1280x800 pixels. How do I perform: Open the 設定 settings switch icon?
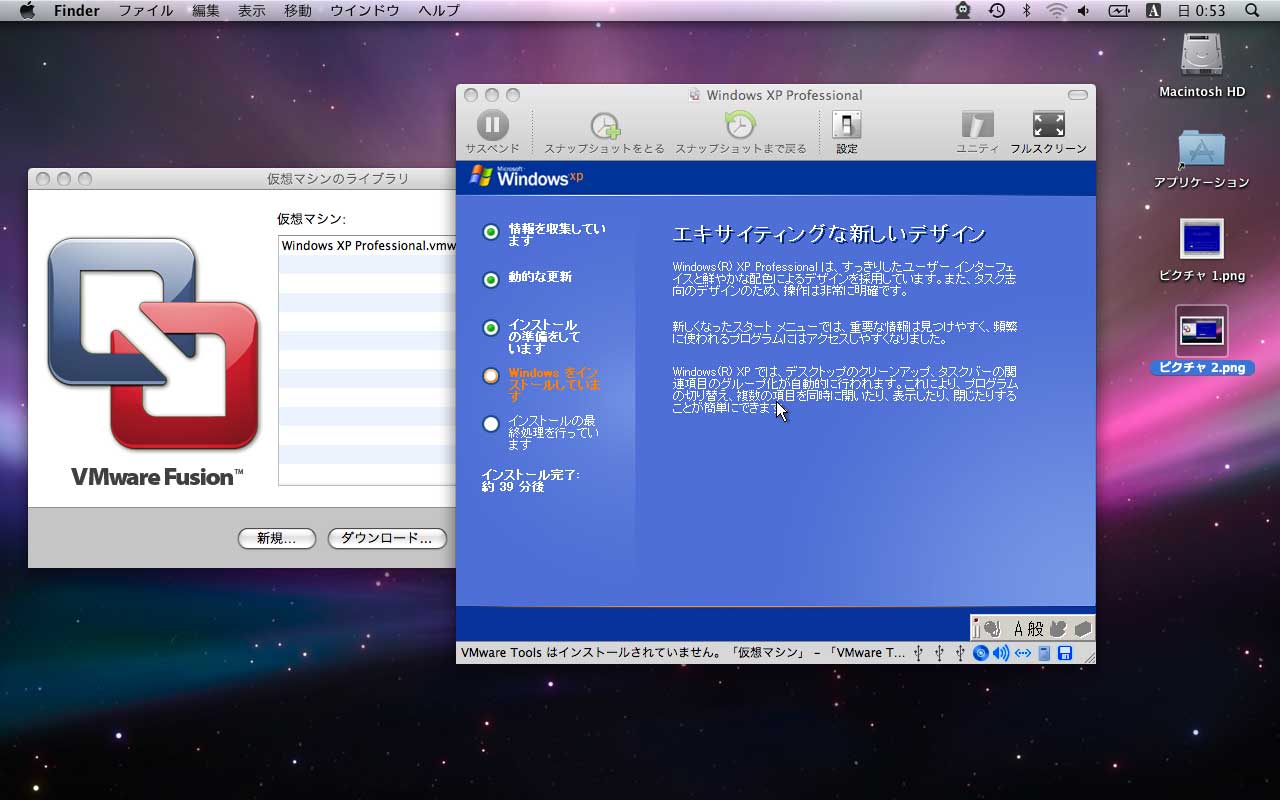(847, 126)
